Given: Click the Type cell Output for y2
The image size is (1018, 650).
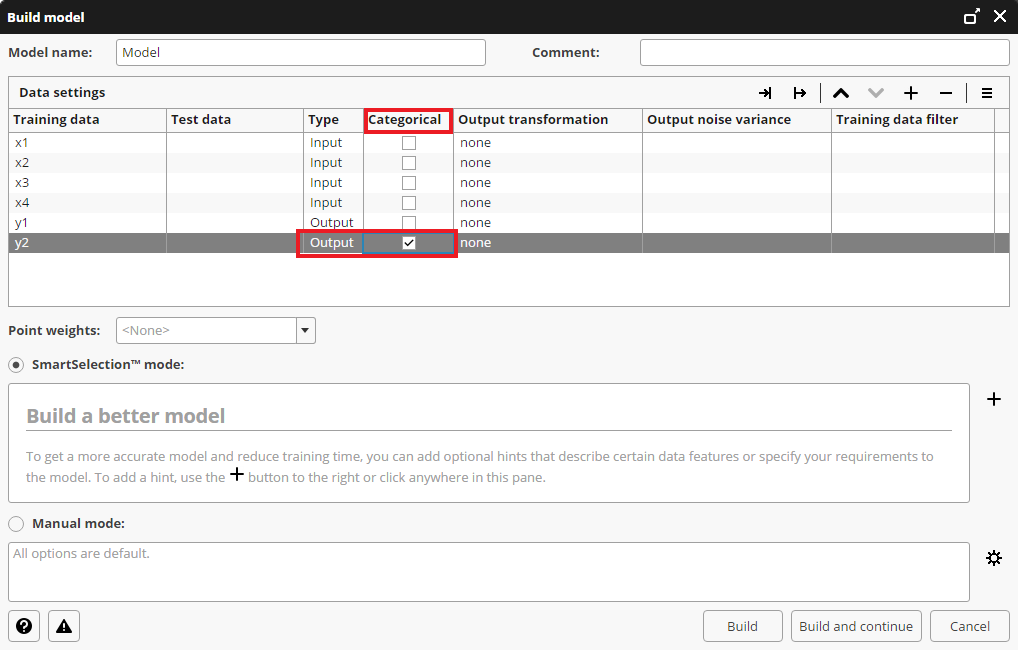Looking at the screenshot, I should (x=332, y=243).
